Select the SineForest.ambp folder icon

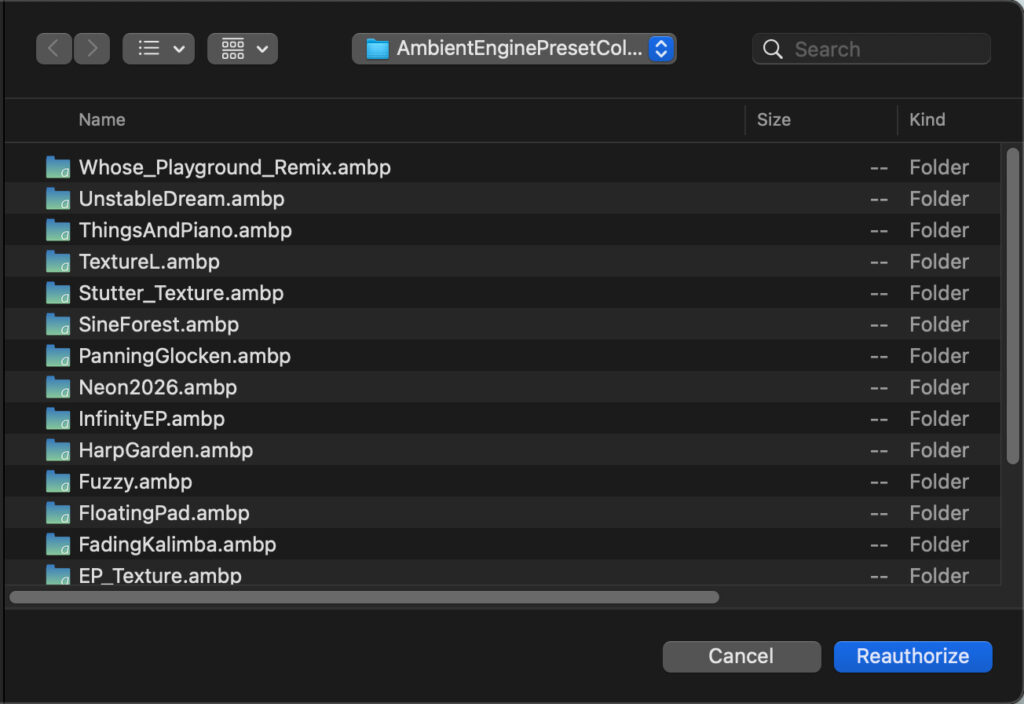pos(58,325)
